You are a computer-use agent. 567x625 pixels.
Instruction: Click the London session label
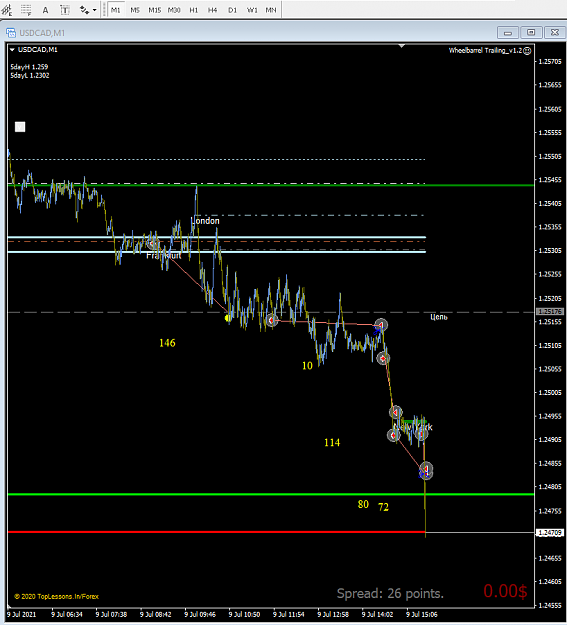coord(206,221)
